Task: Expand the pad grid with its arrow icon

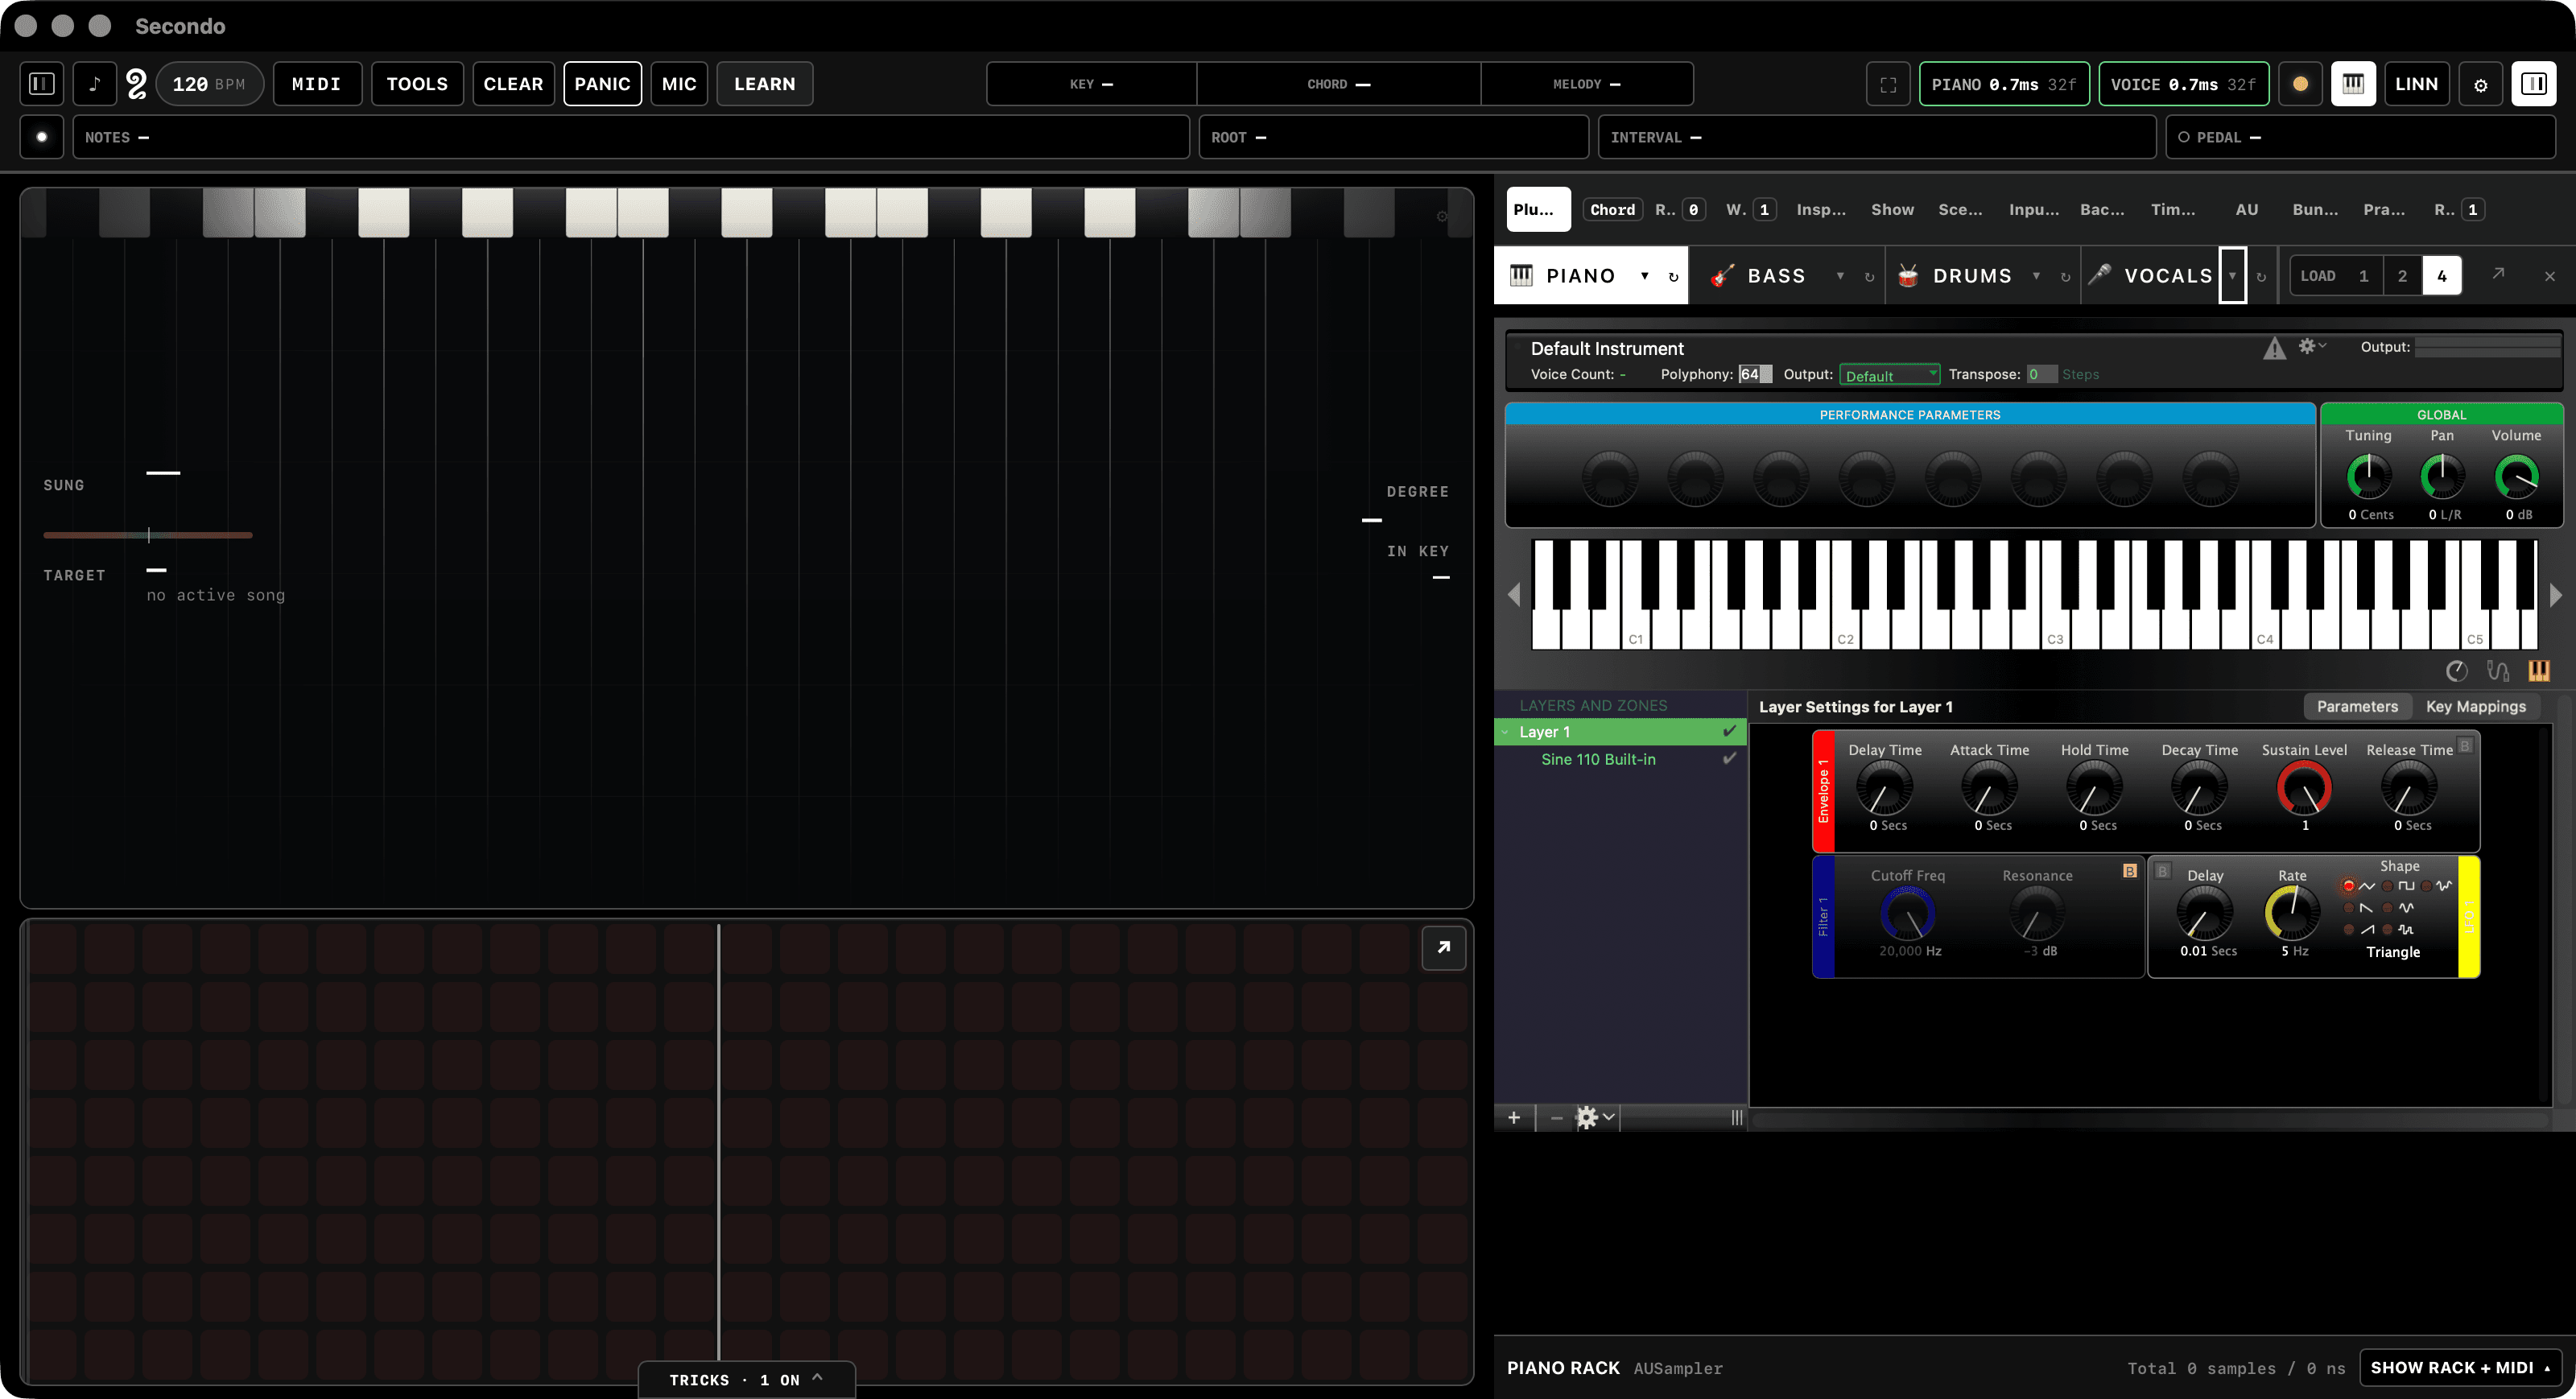Action: 1443,947
